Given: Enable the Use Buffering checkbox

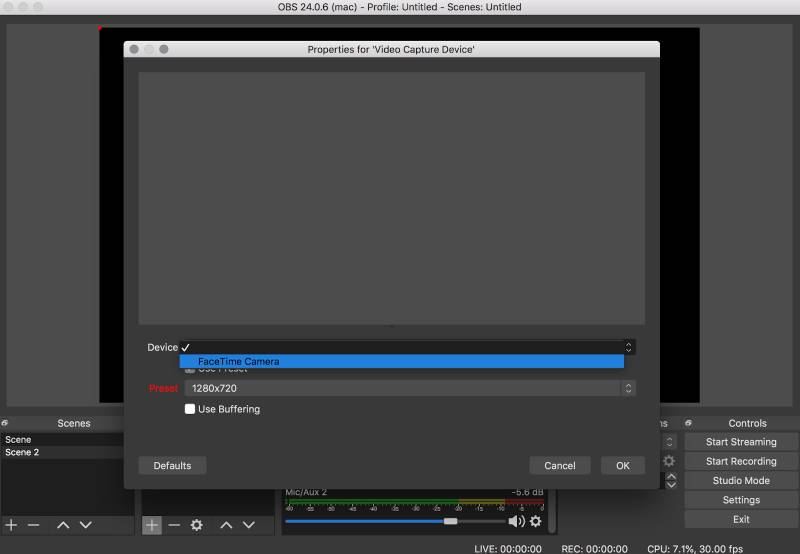Looking at the screenshot, I should point(190,409).
